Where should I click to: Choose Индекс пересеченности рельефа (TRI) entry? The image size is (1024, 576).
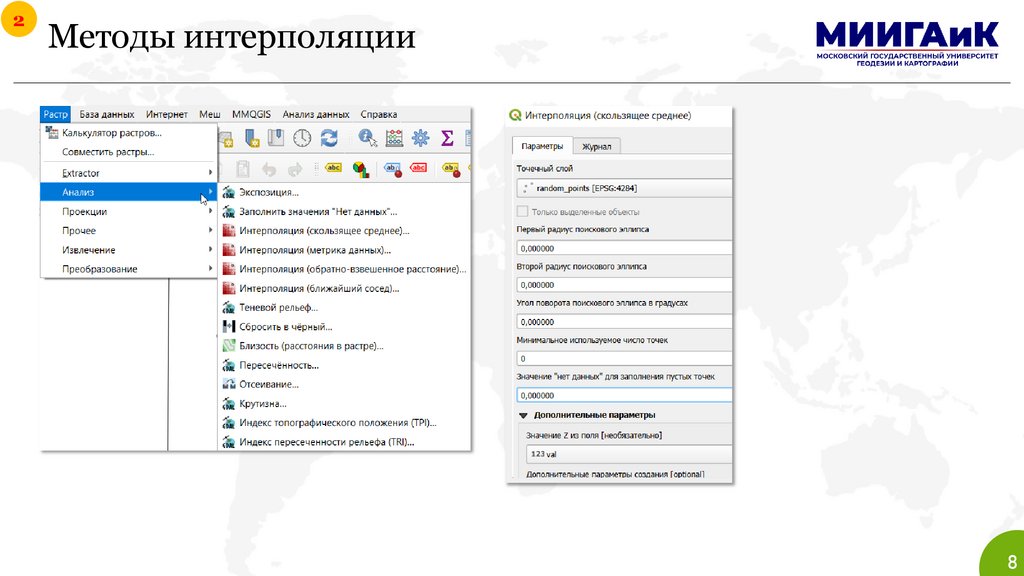327,442
